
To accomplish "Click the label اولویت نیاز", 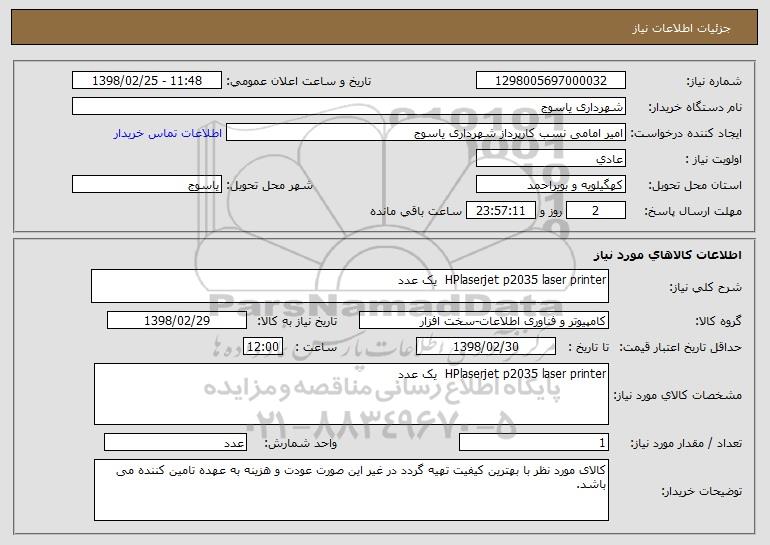I will click(714, 160).
